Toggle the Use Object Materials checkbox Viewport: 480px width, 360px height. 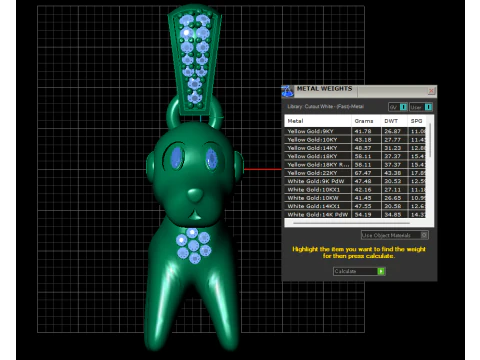[x=424, y=235]
